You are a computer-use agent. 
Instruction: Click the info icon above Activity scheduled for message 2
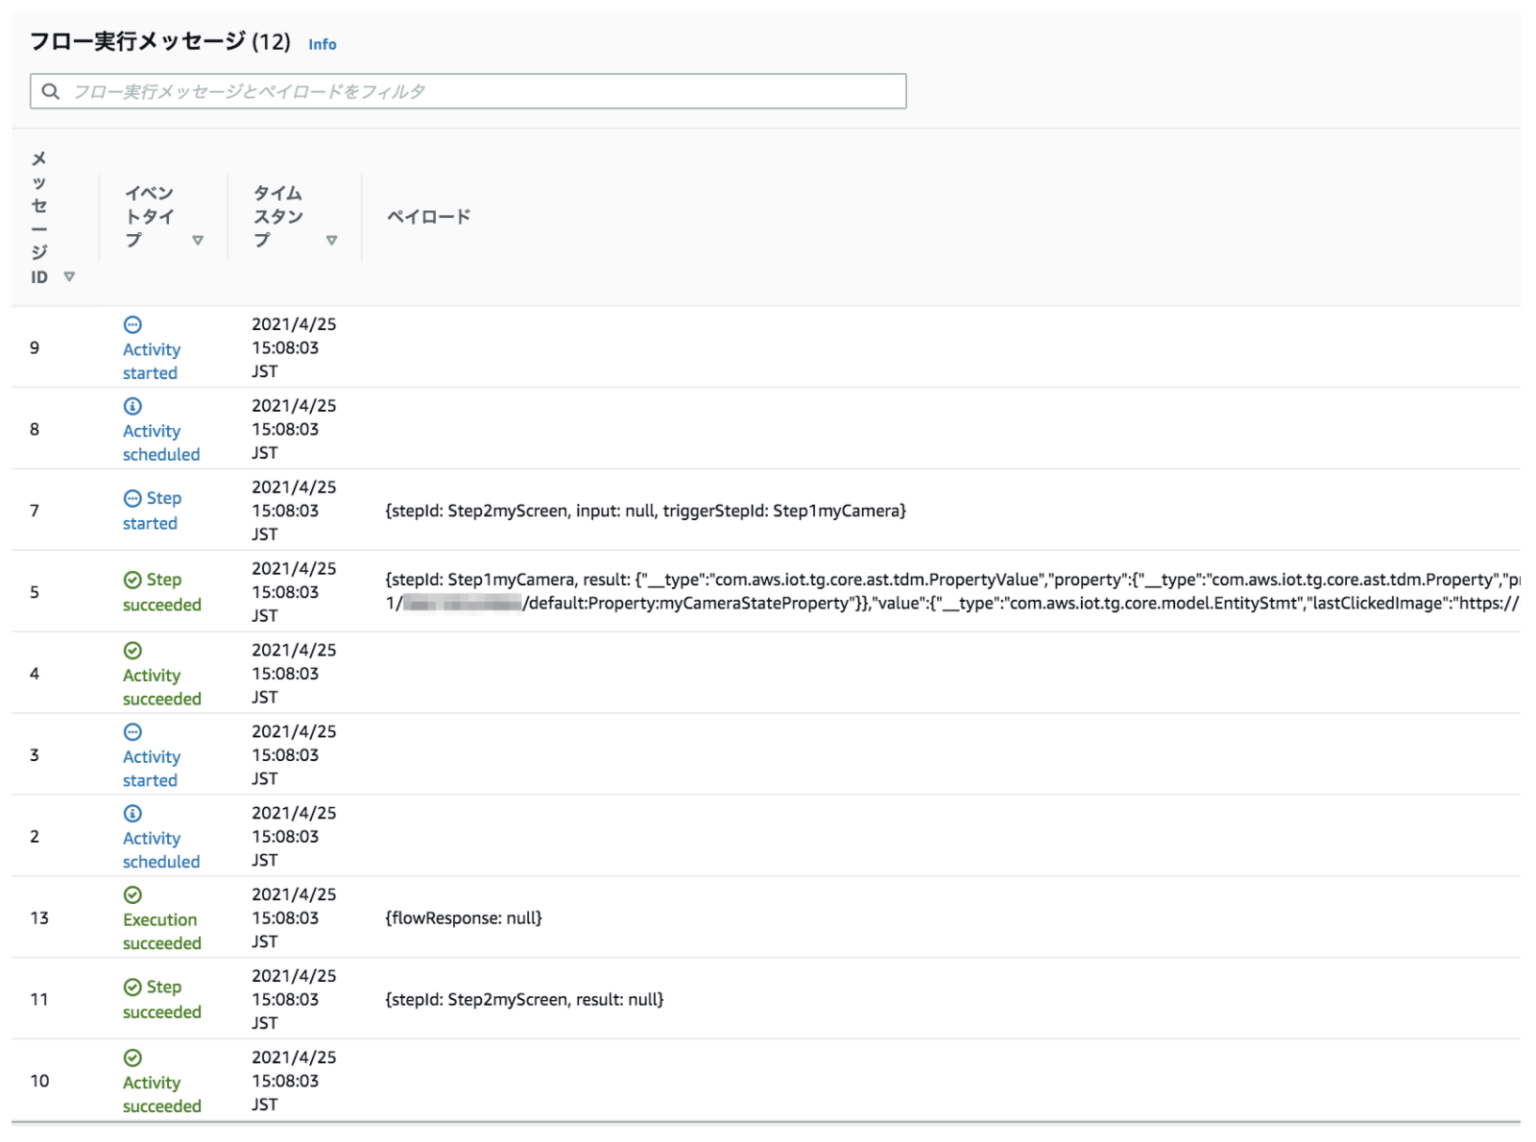click(x=133, y=813)
